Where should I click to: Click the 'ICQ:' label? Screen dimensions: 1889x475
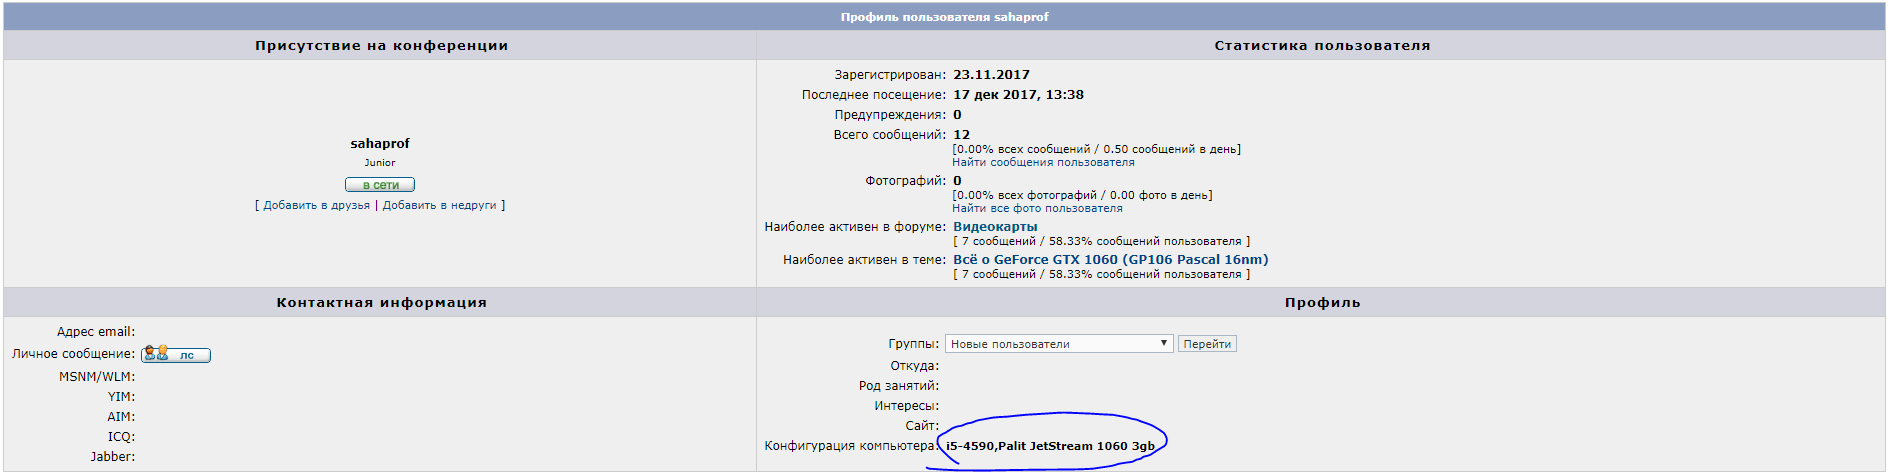pyautogui.click(x=121, y=437)
